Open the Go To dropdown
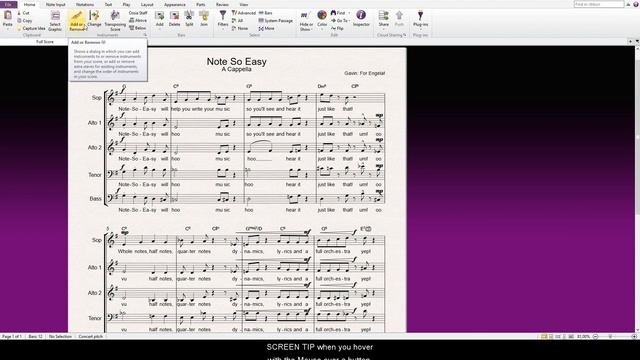Screen dimensions: 640x360 (x=340, y=20)
